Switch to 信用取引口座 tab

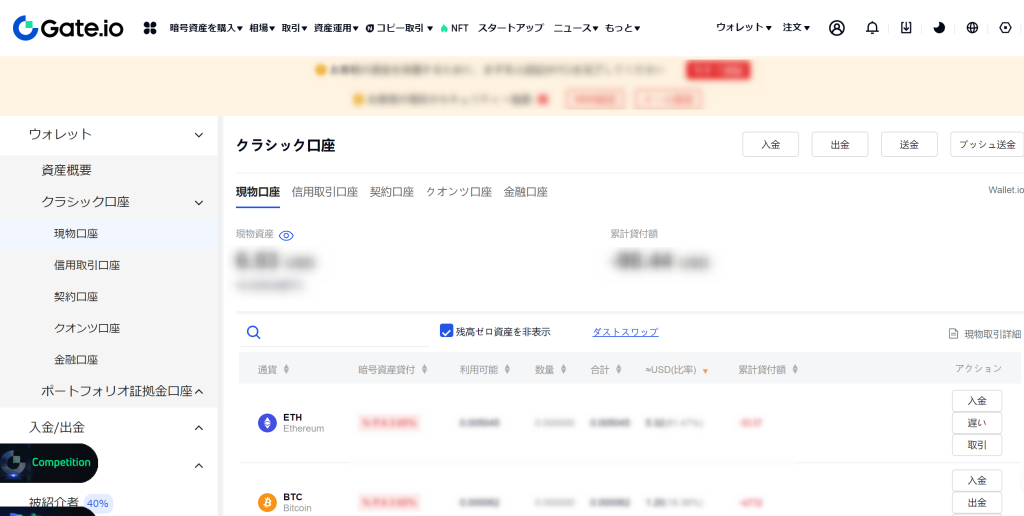tap(325, 192)
